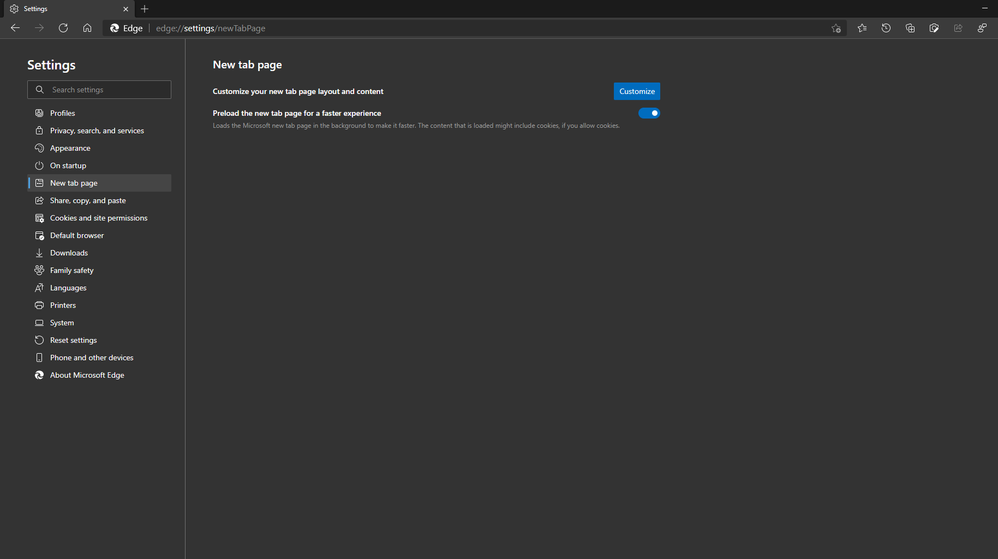Viewport: 998px width, 559px height.
Task: Select On startup settings
Action: point(99,166)
